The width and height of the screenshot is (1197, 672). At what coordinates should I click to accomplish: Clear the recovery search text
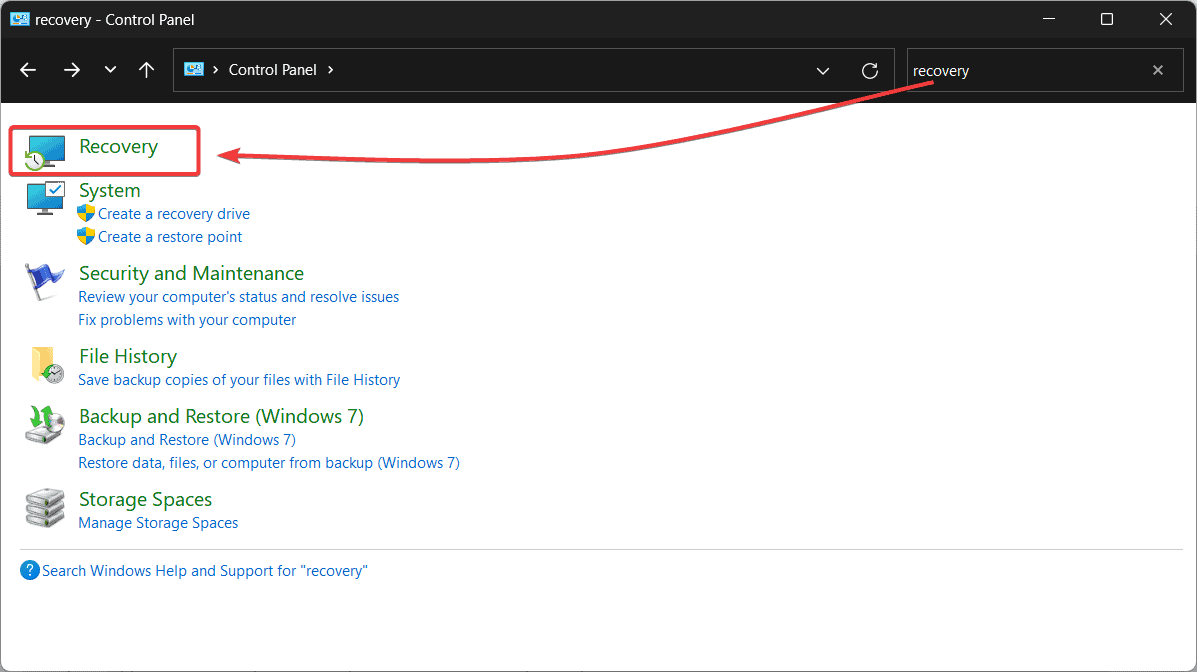coord(1158,70)
